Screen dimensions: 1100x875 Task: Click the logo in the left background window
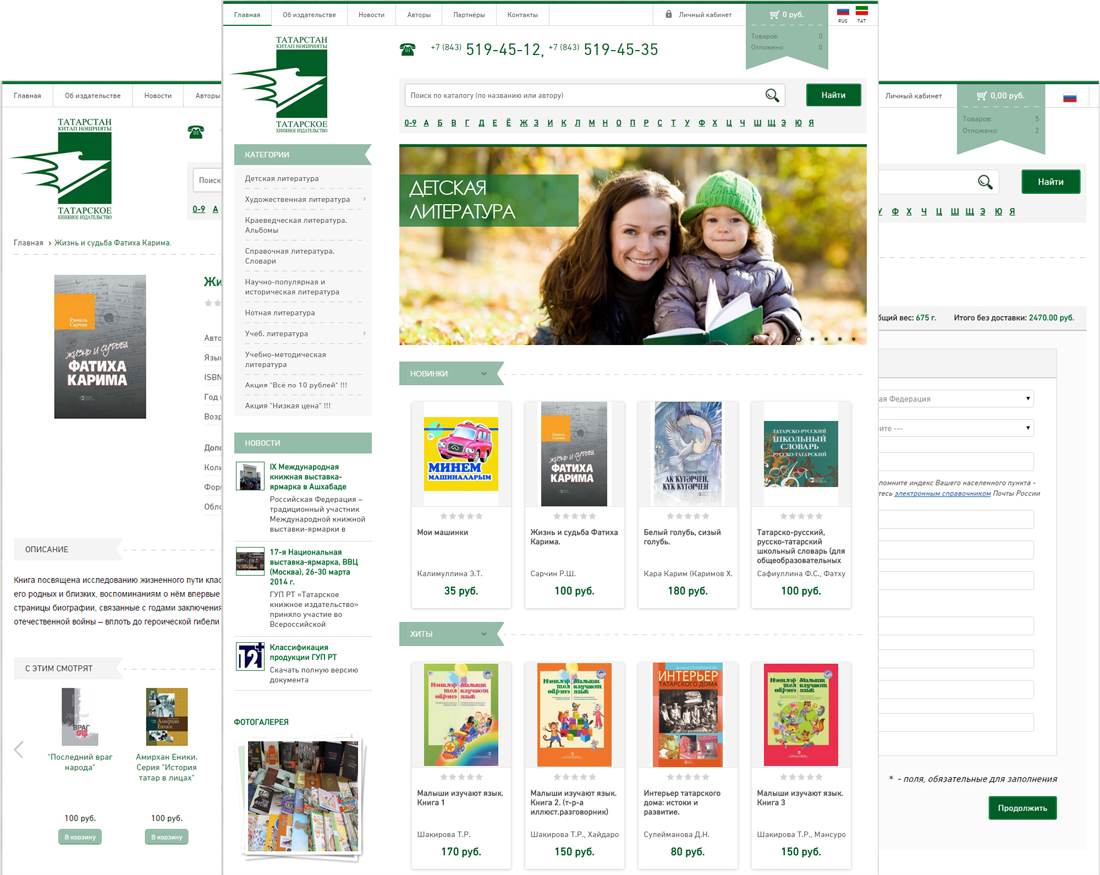pos(62,168)
